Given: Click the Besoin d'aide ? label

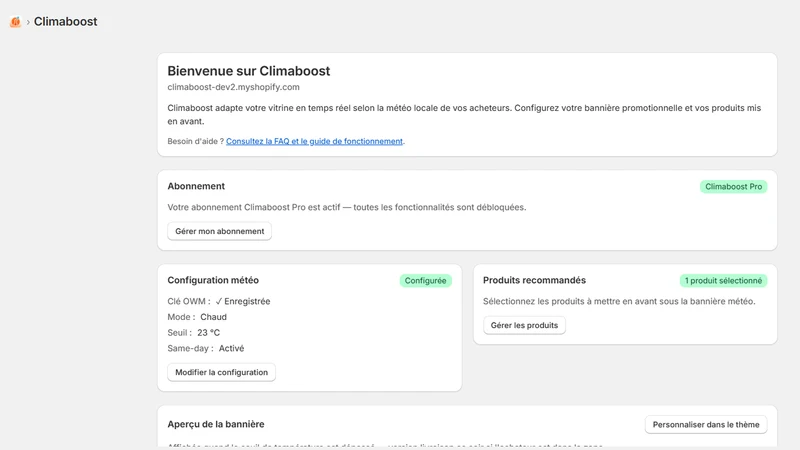Looking at the screenshot, I should coord(195,141).
